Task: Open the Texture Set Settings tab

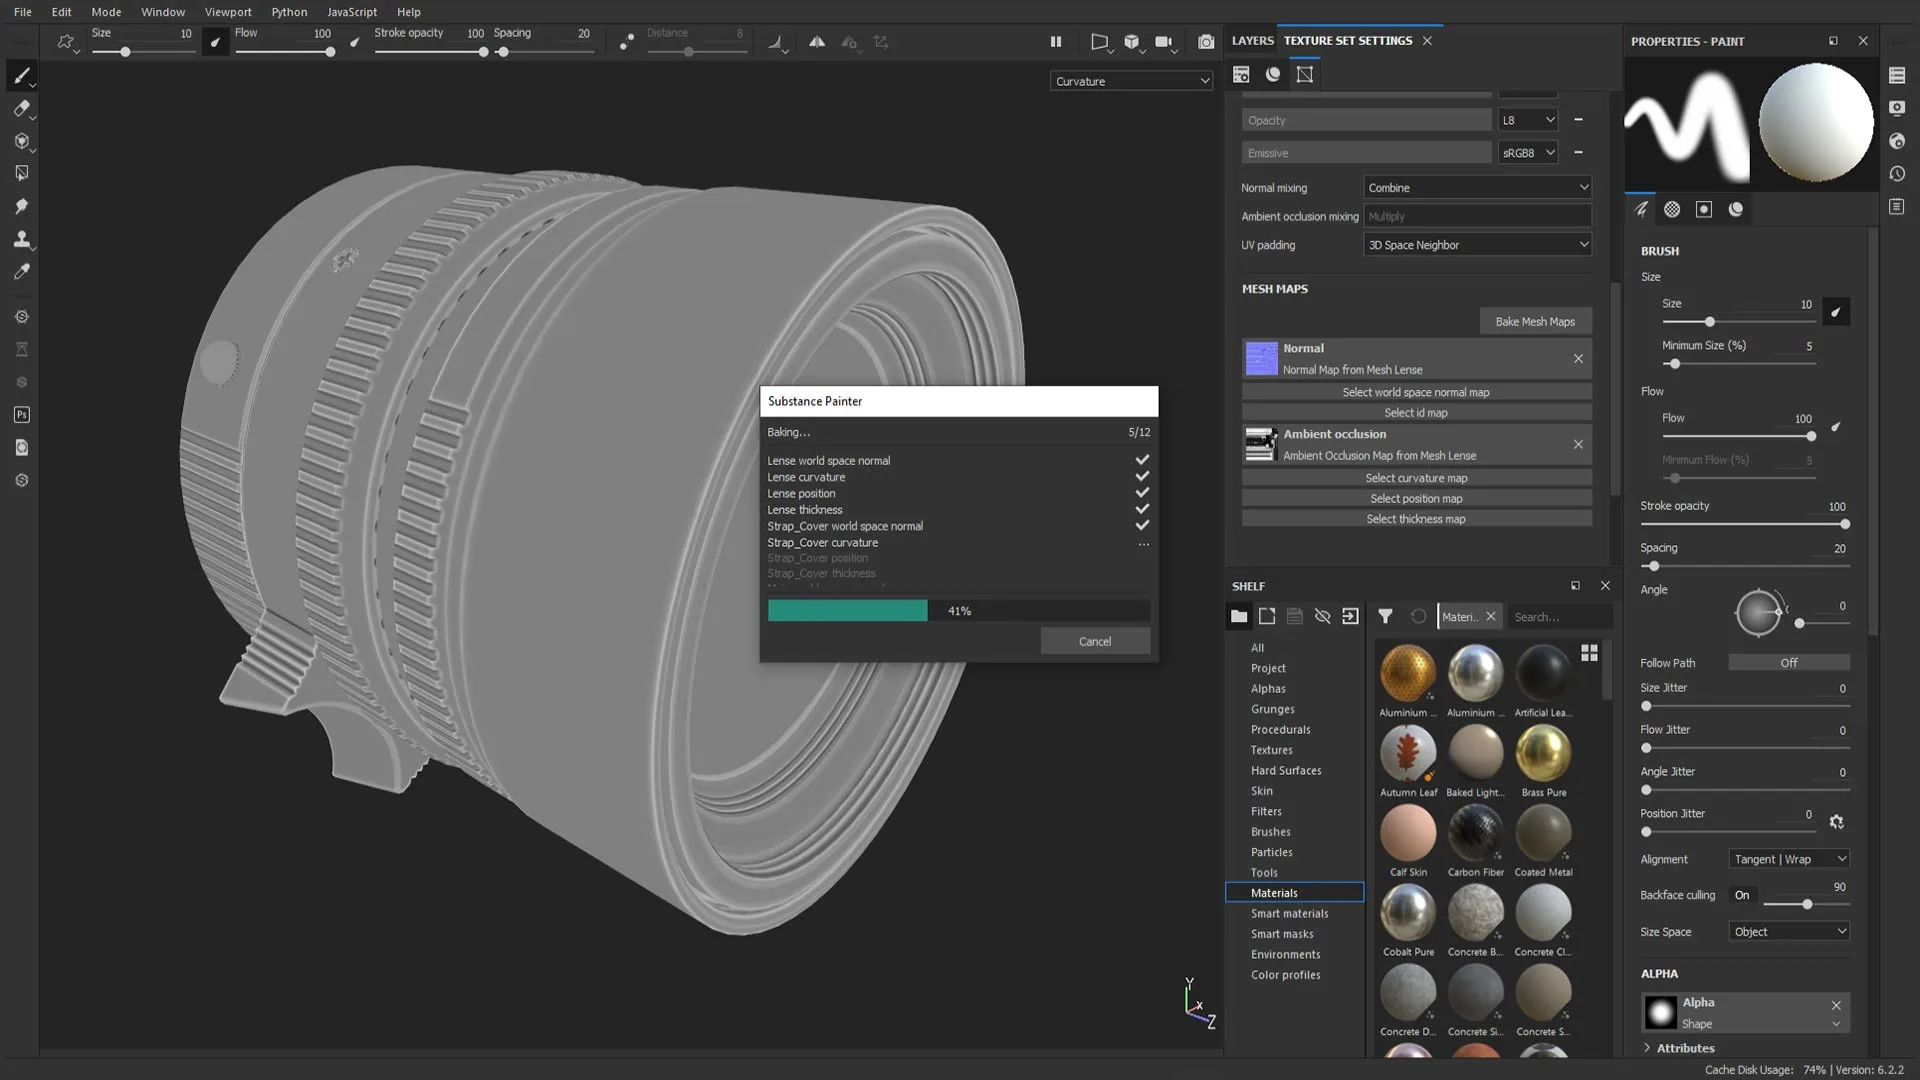Action: click(1348, 40)
